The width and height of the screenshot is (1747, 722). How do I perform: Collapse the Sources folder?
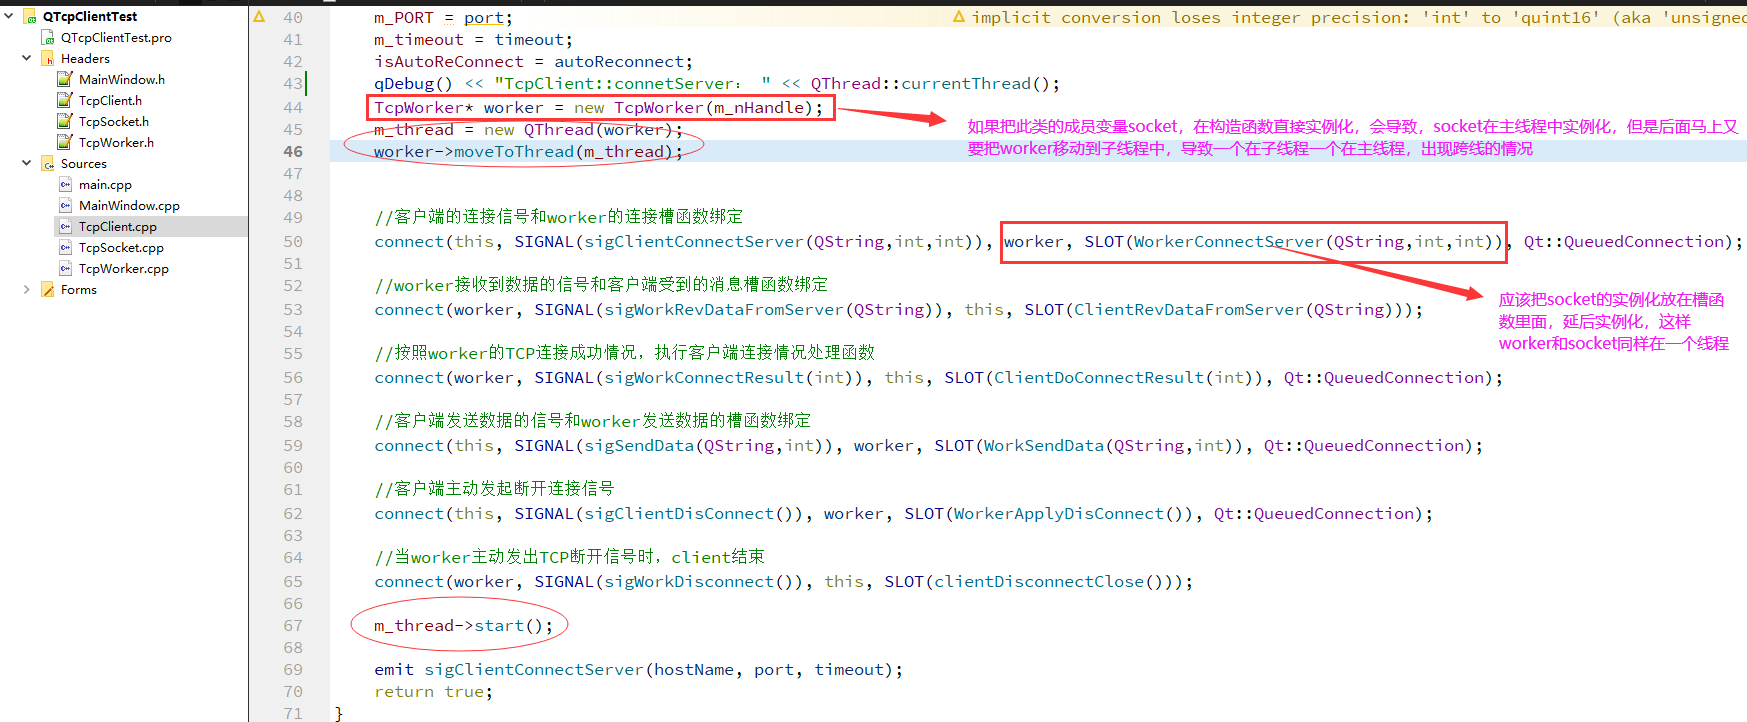(26, 163)
